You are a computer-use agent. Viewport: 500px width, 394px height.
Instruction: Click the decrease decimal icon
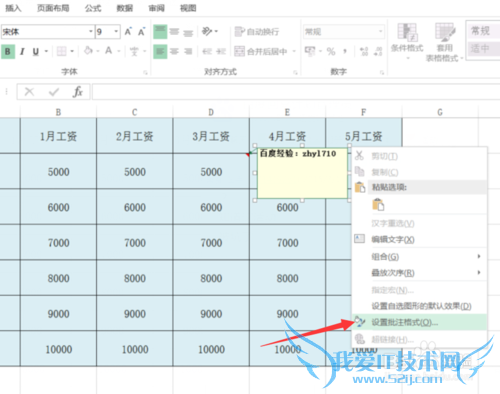pyautogui.click(x=378, y=51)
